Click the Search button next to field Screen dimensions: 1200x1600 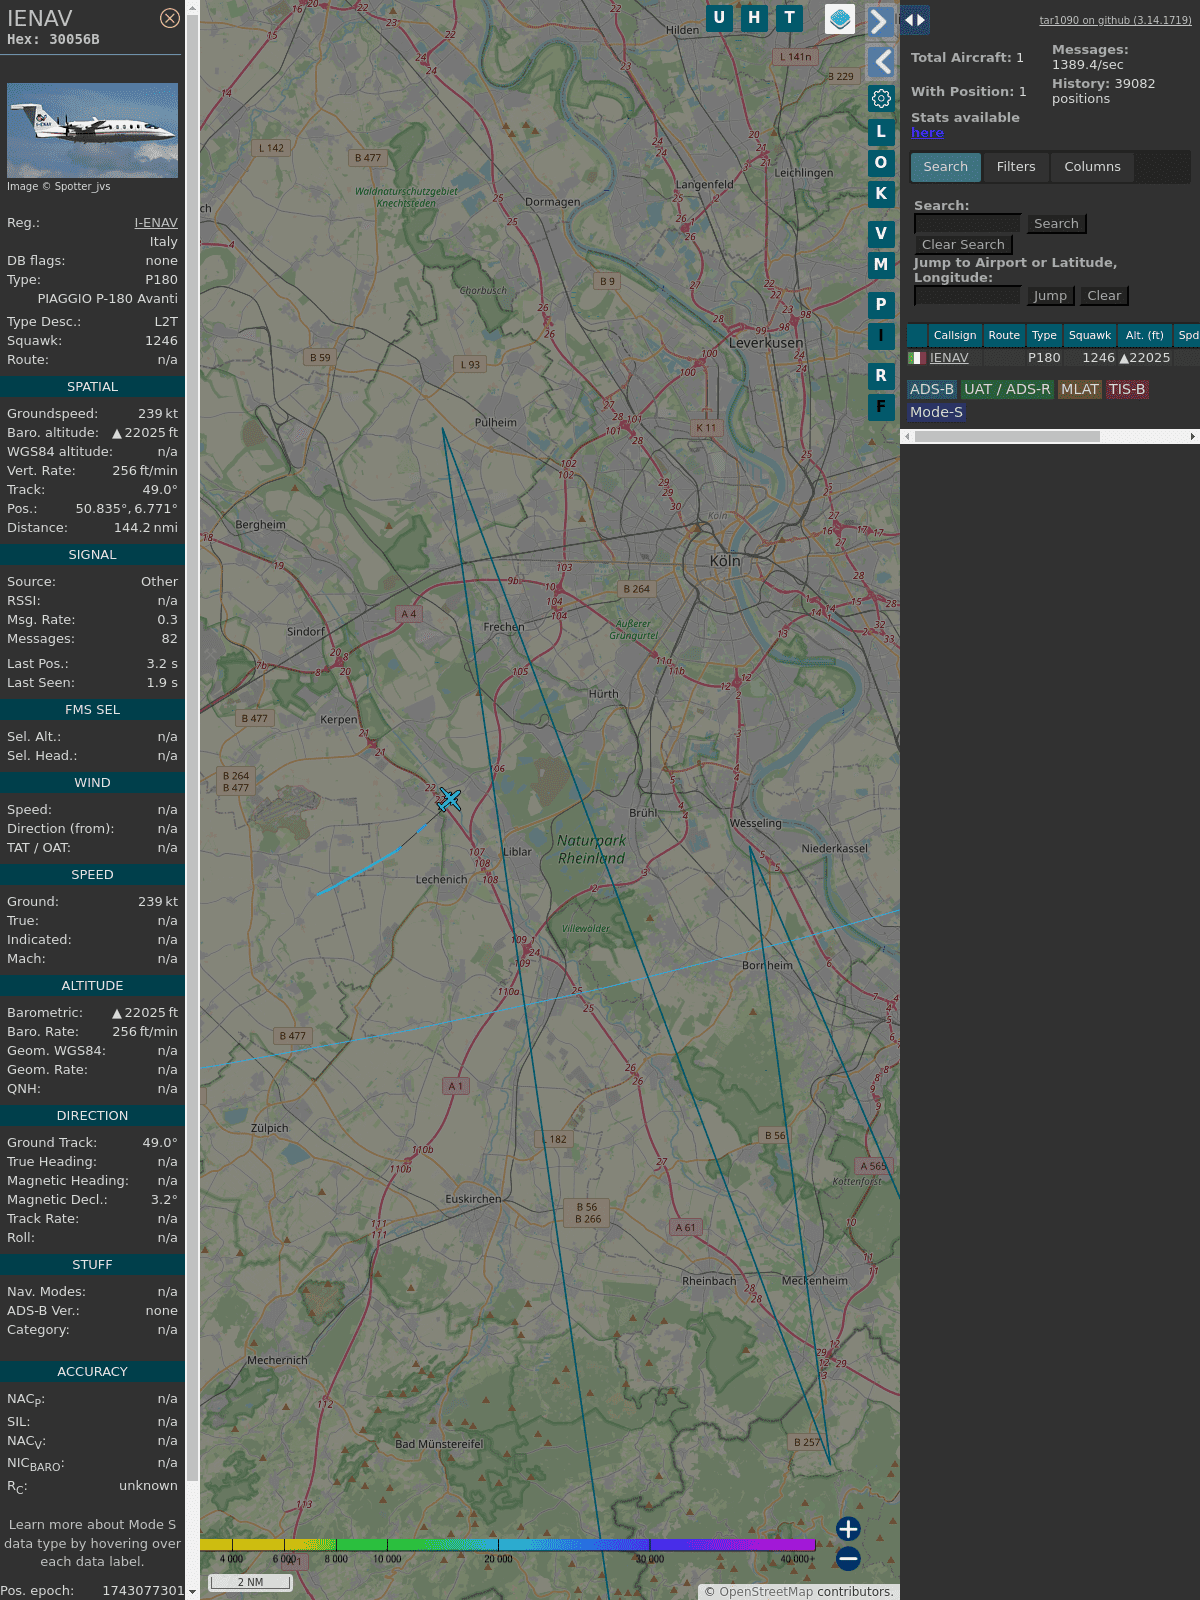tap(1056, 224)
